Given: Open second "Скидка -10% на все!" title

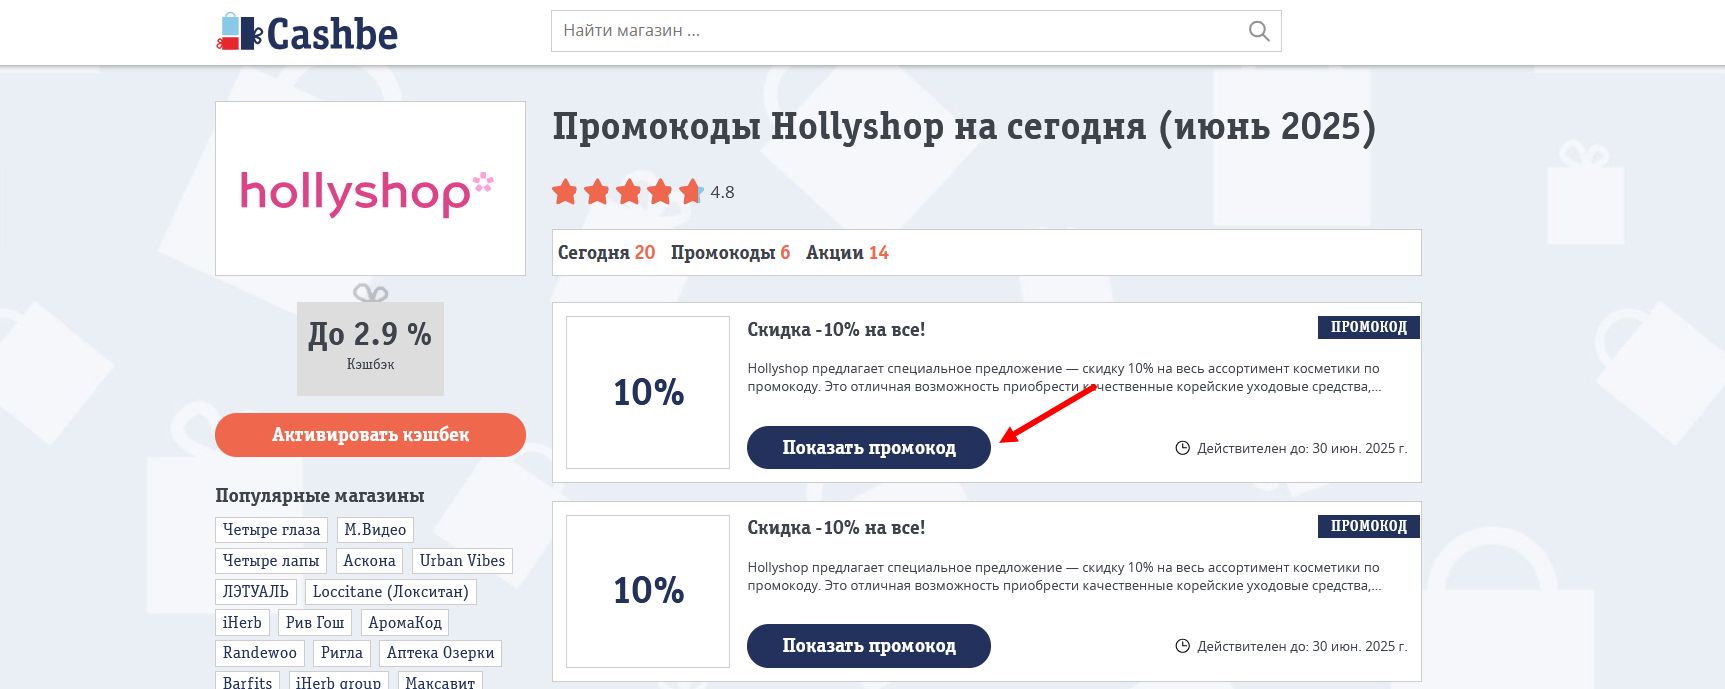Looking at the screenshot, I should click(x=836, y=527).
